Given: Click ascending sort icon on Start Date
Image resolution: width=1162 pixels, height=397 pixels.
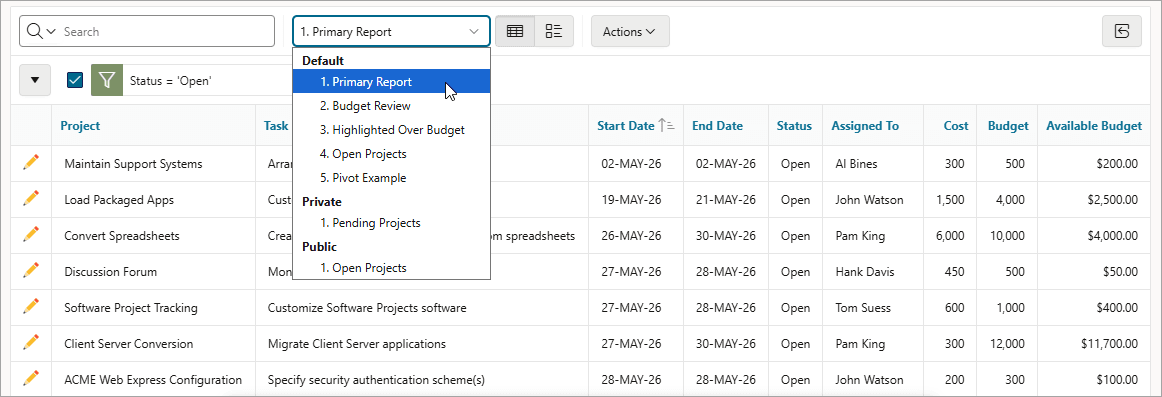Looking at the screenshot, I should pyautogui.click(x=665, y=126).
